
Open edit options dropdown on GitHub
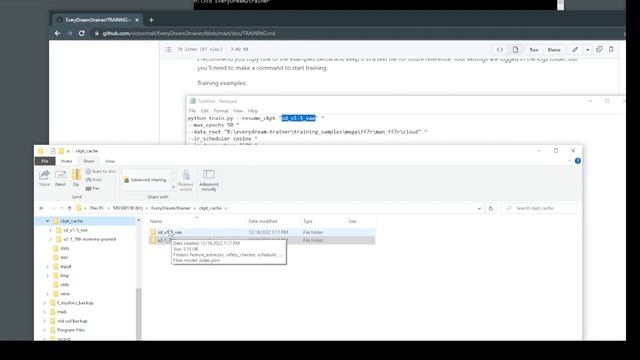click(587, 50)
